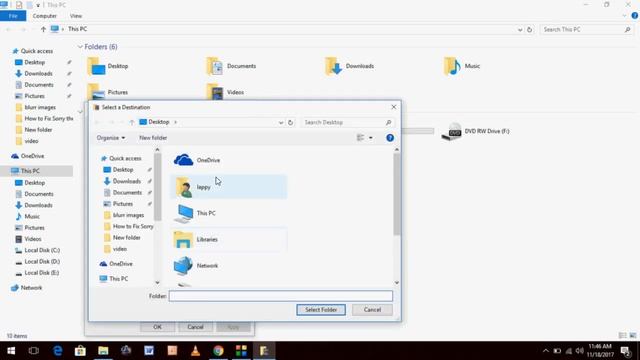Select Network in the dialog file list
Viewport: 640px width, 360px height.
229,265
